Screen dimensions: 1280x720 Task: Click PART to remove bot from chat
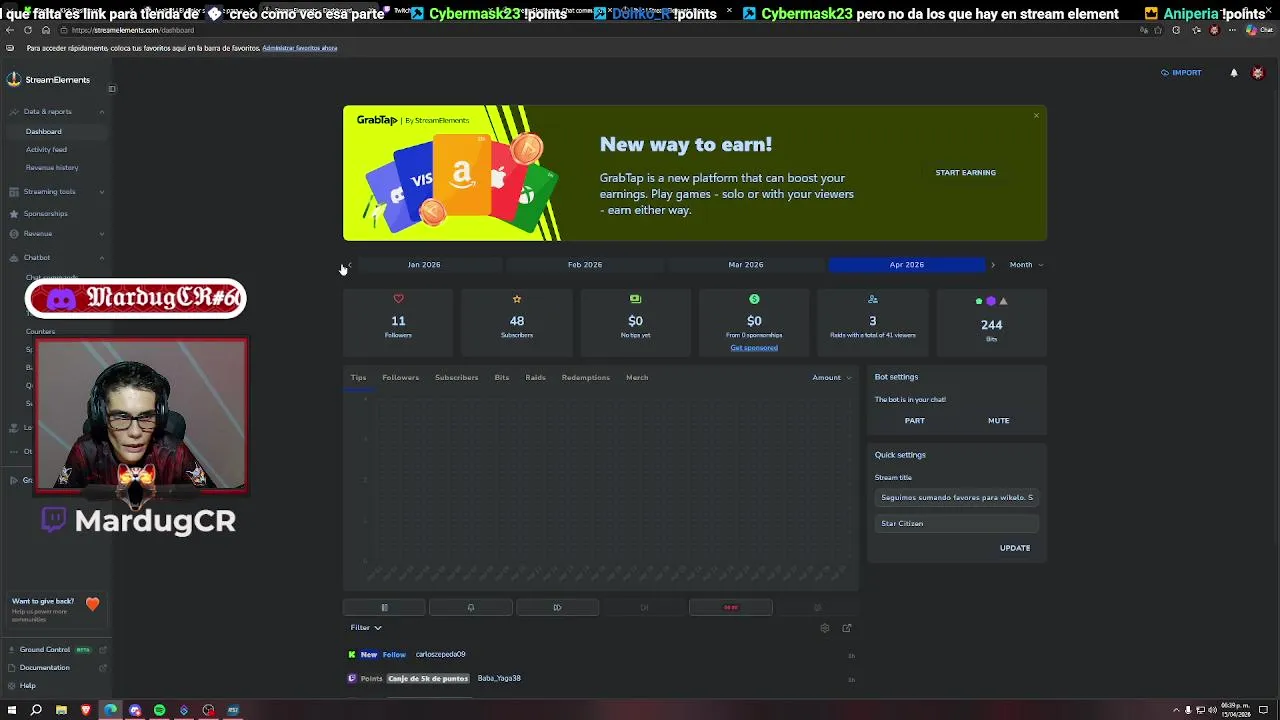coord(915,421)
